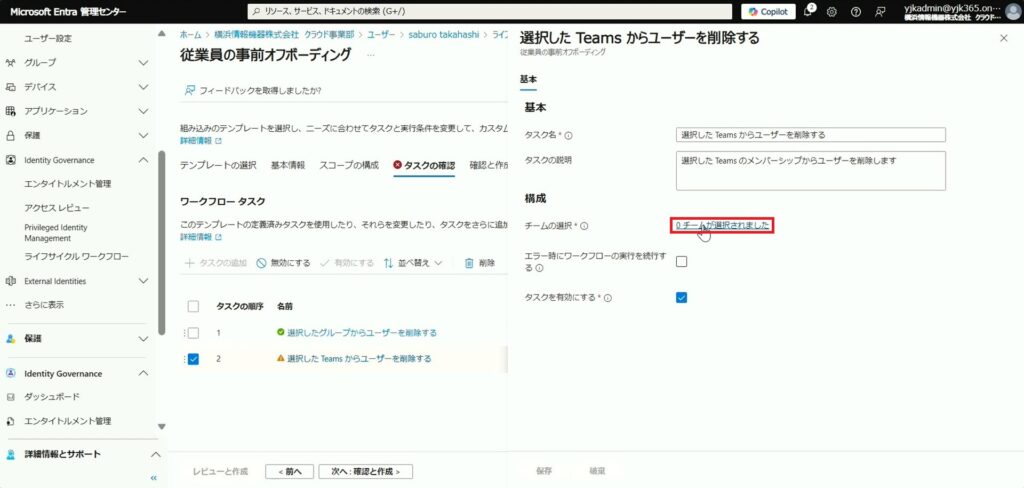Screen dimensions: 1024x488
Task: Expand the アプリケーション section chevron
Action: [x=144, y=111]
